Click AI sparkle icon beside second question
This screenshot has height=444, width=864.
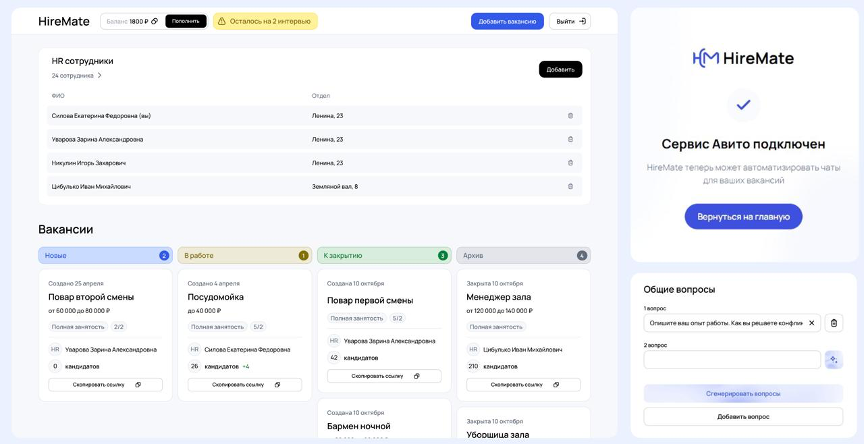834,360
